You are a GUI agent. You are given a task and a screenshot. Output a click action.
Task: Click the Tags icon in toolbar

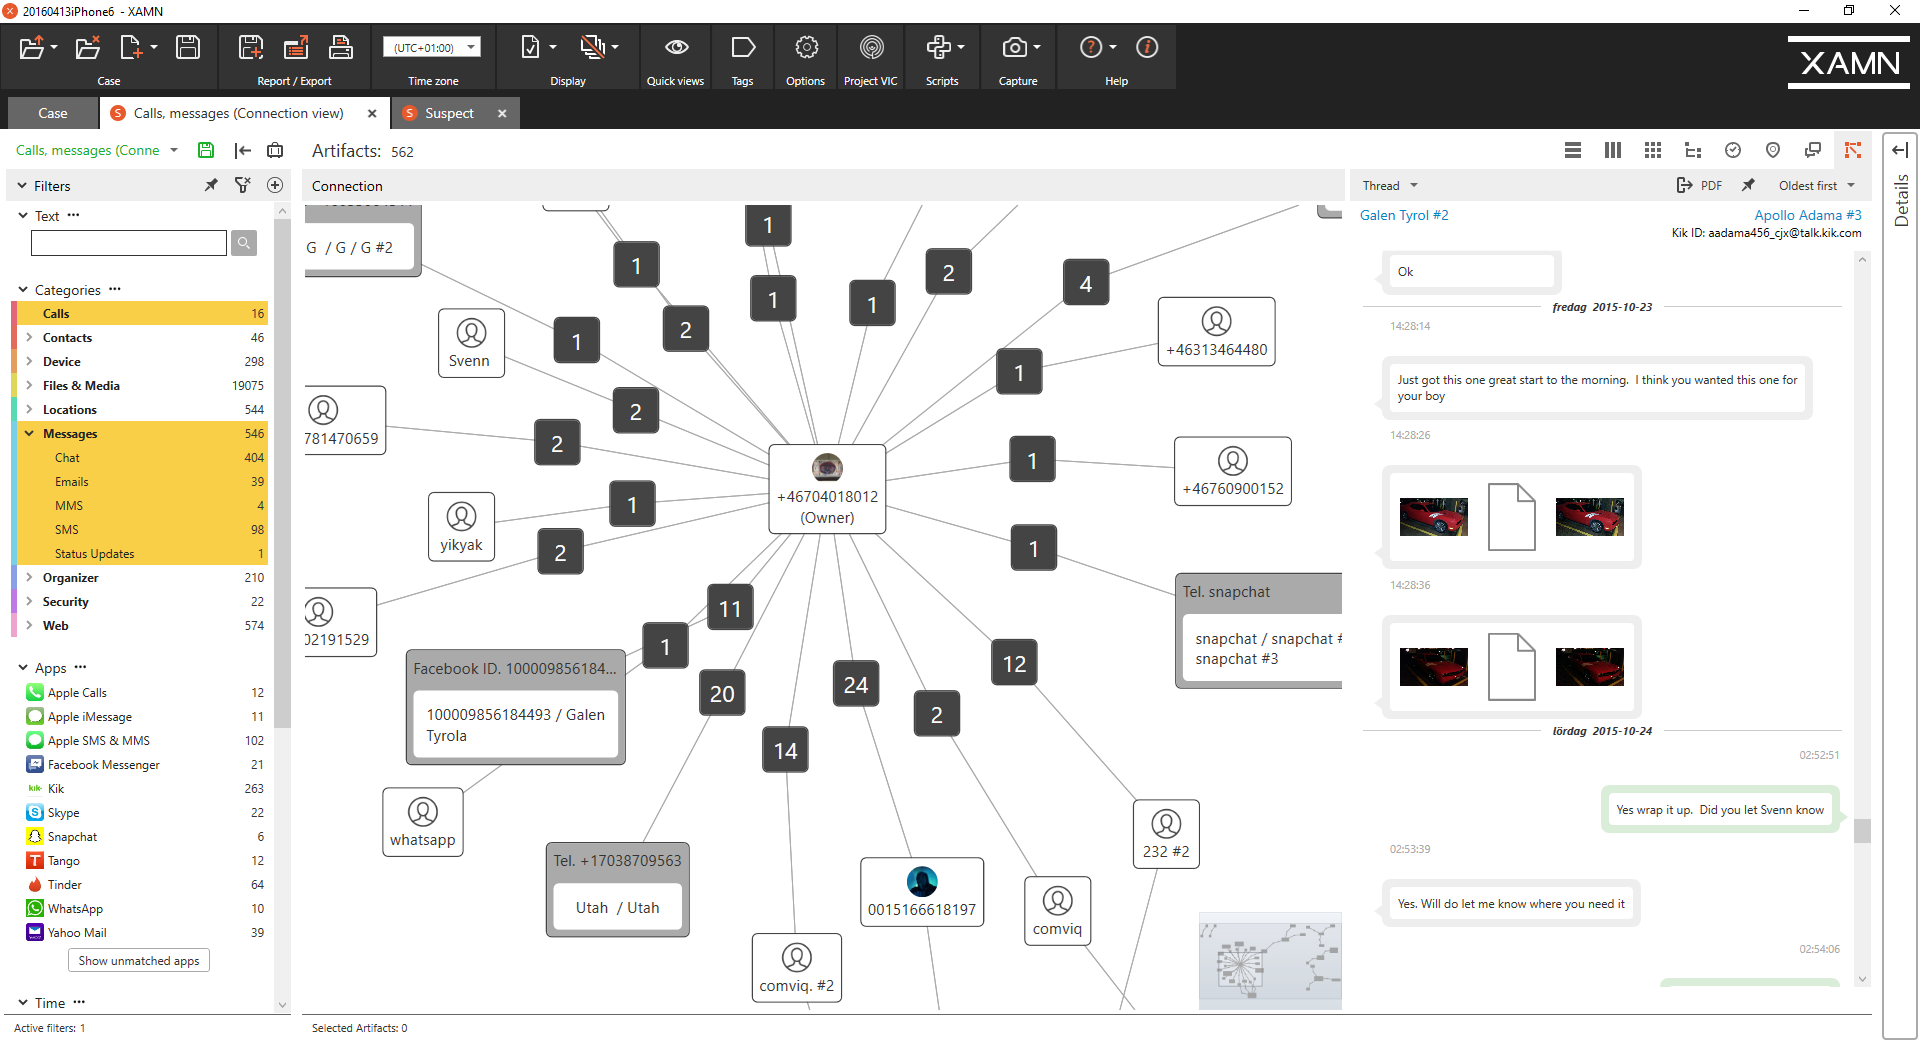tap(742, 48)
